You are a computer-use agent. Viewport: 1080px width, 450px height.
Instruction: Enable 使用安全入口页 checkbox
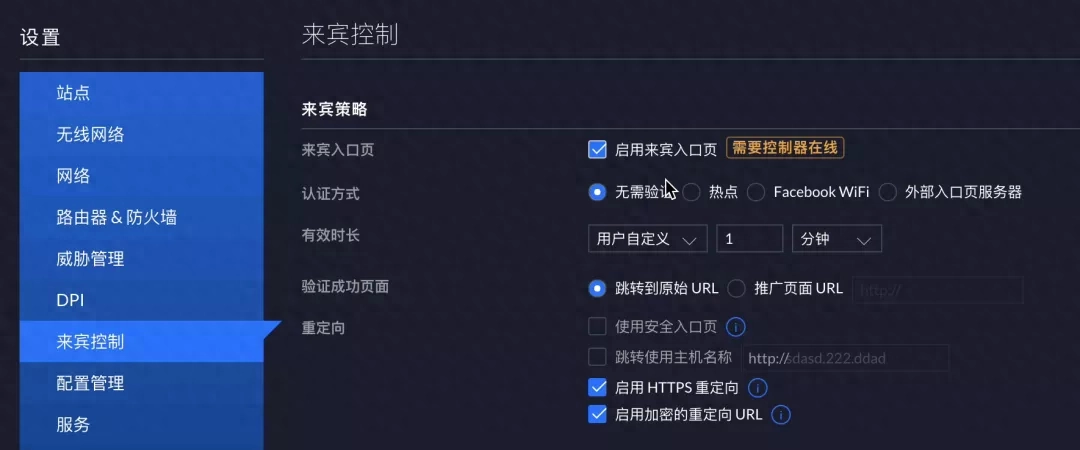tap(597, 326)
